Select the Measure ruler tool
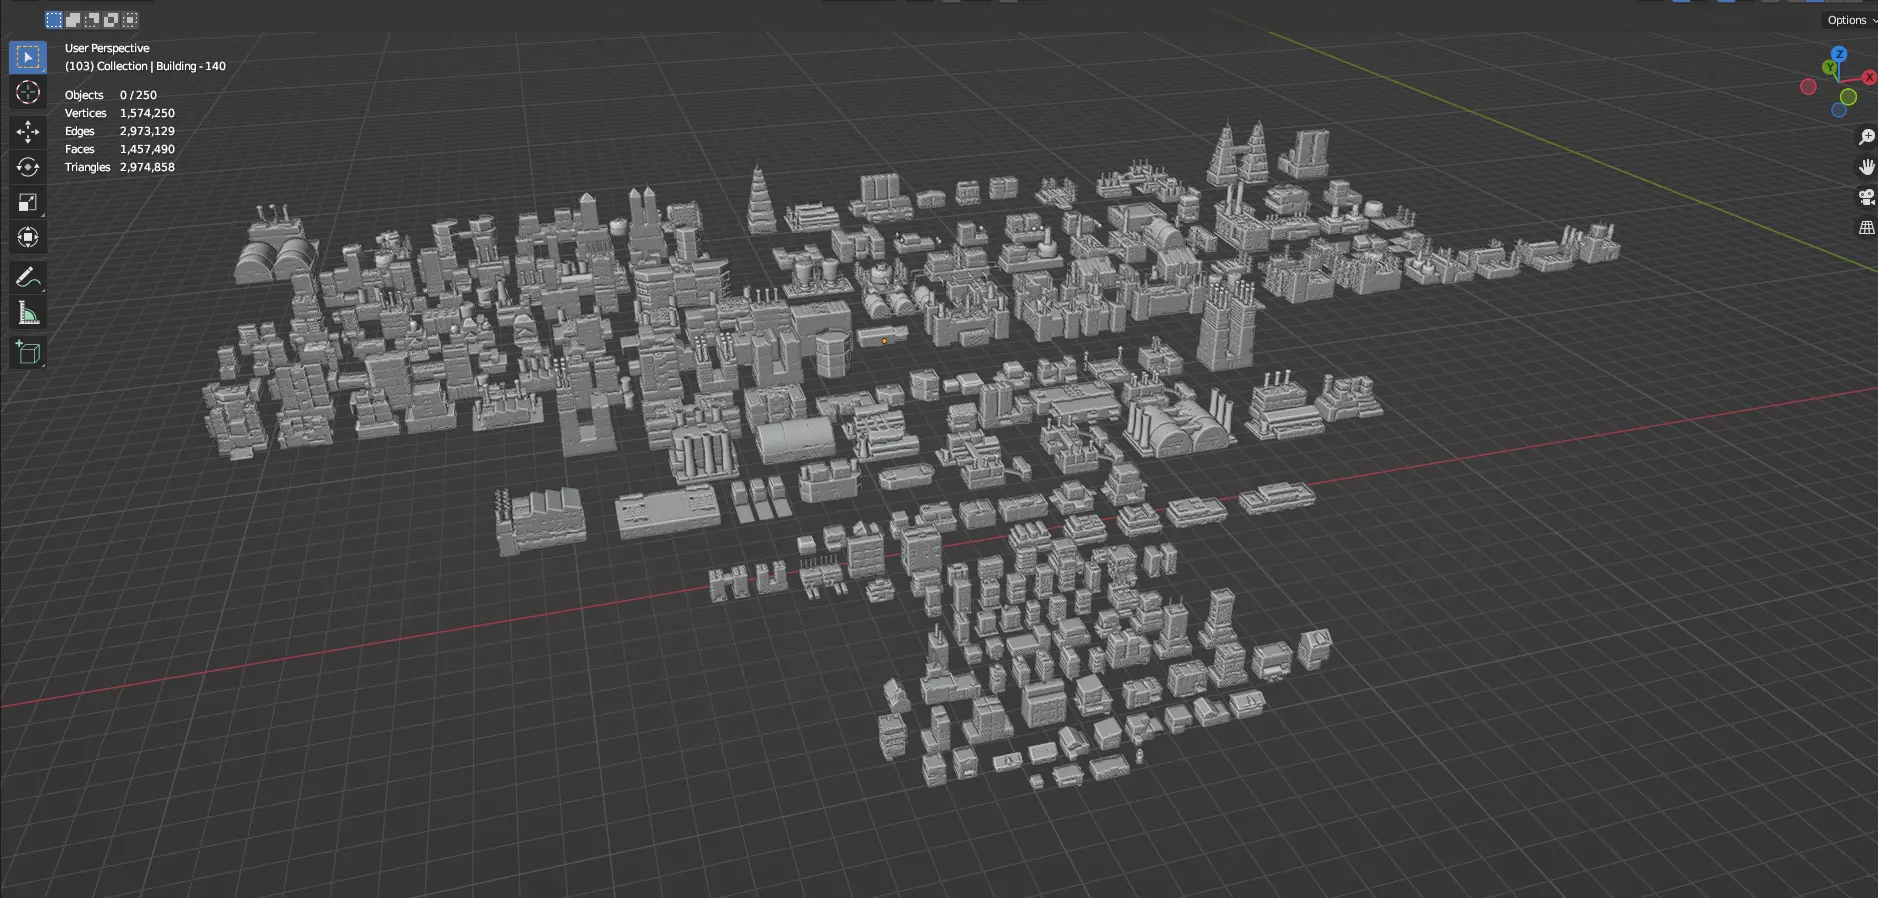This screenshot has height=898, width=1878. (28, 313)
